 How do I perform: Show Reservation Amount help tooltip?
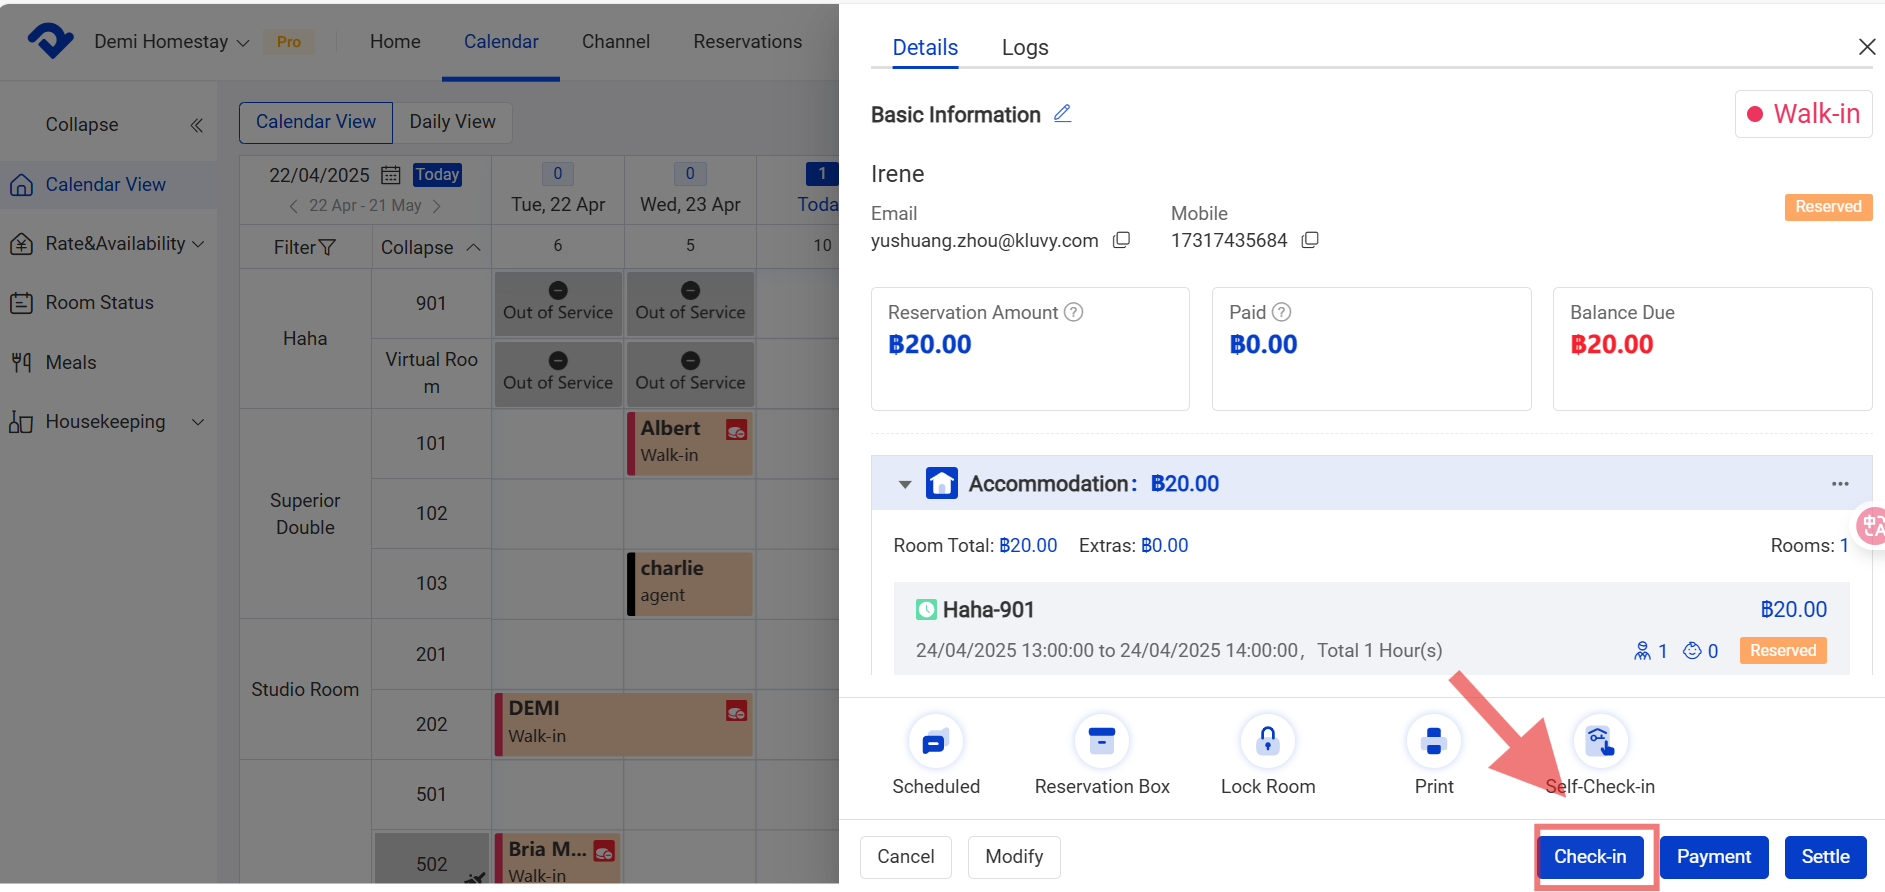point(1074,312)
